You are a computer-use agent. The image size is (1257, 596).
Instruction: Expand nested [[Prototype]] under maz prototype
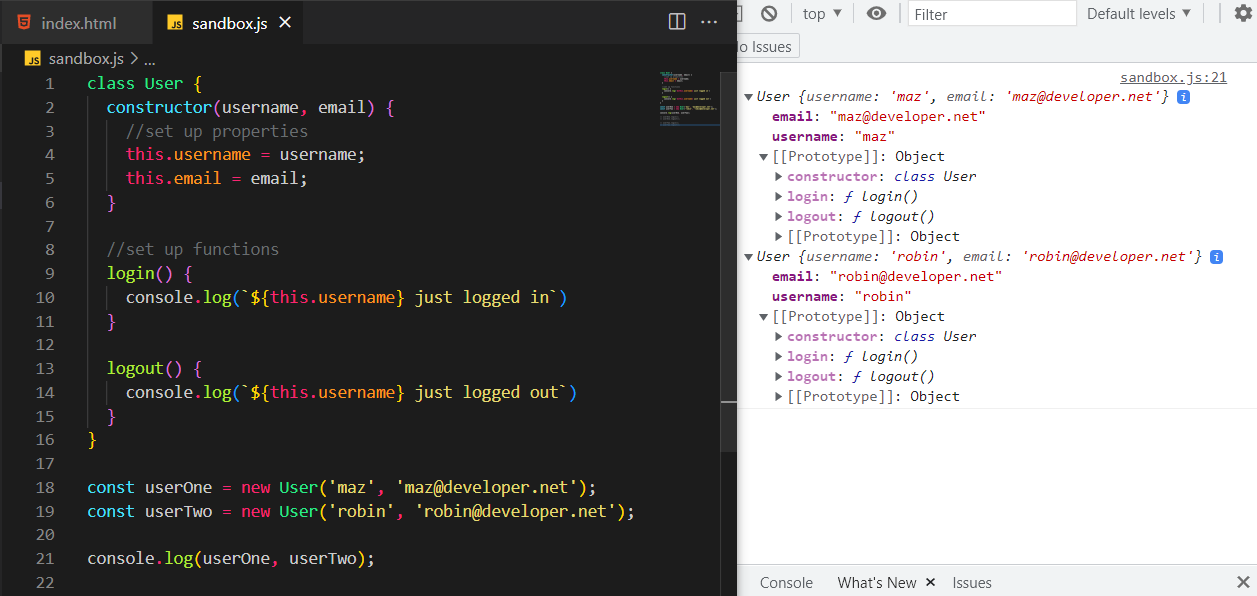(779, 237)
